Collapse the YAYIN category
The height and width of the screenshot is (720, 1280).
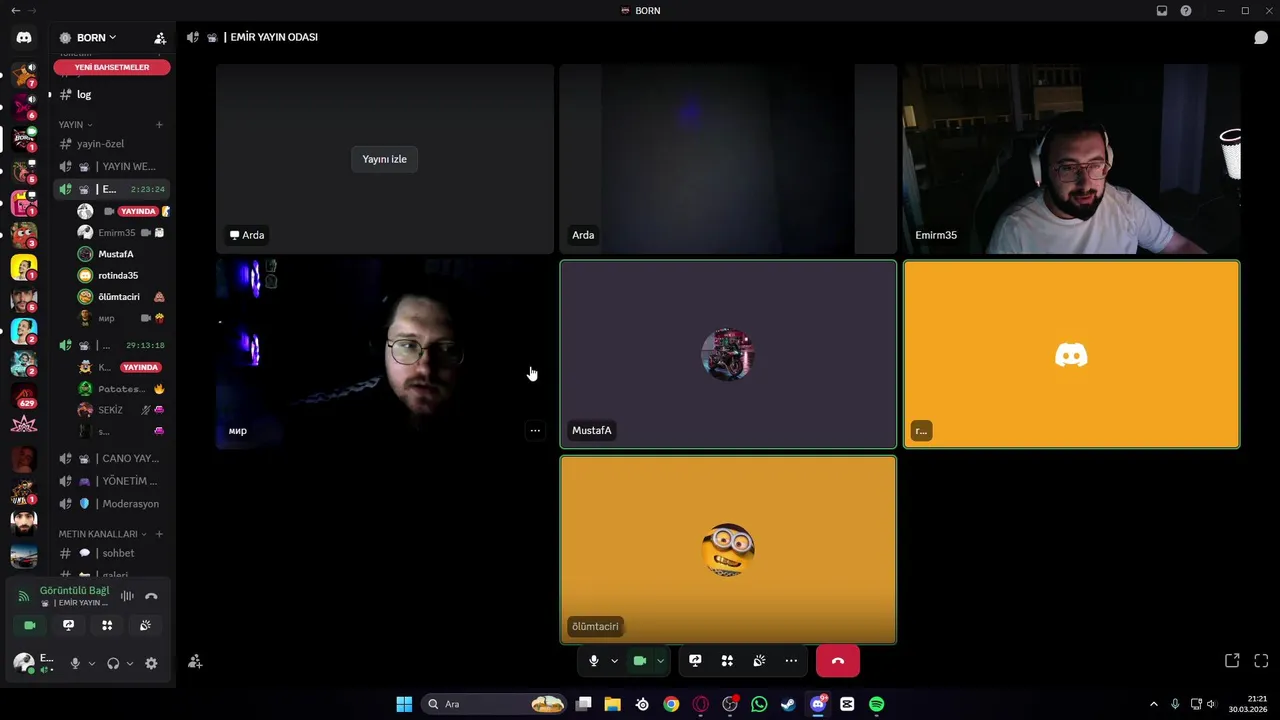(x=75, y=125)
